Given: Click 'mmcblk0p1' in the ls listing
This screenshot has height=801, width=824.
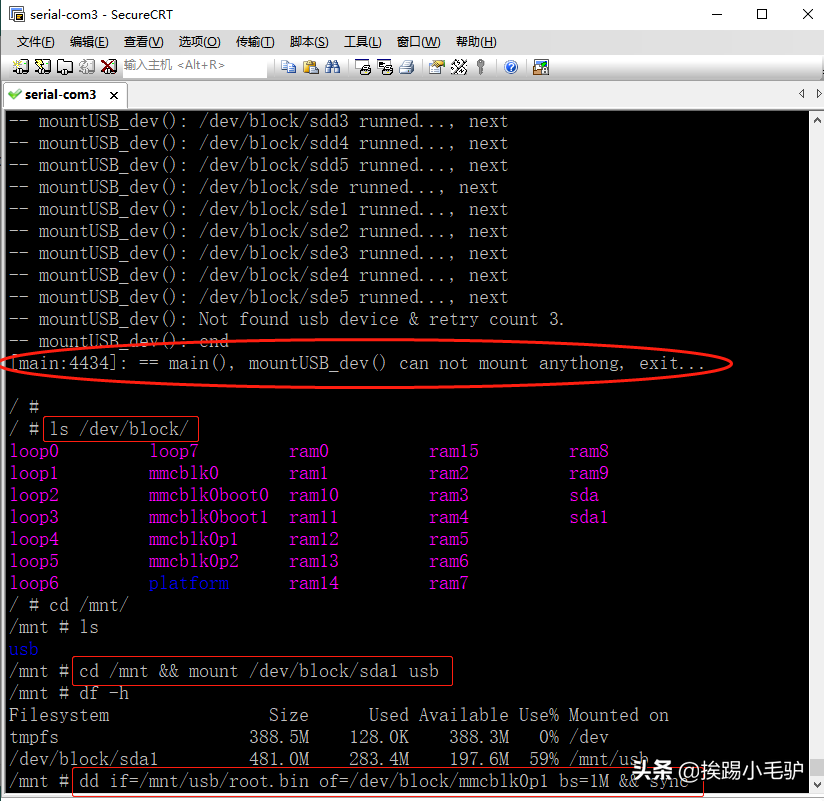Looking at the screenshot, I should tap(193, 539).
